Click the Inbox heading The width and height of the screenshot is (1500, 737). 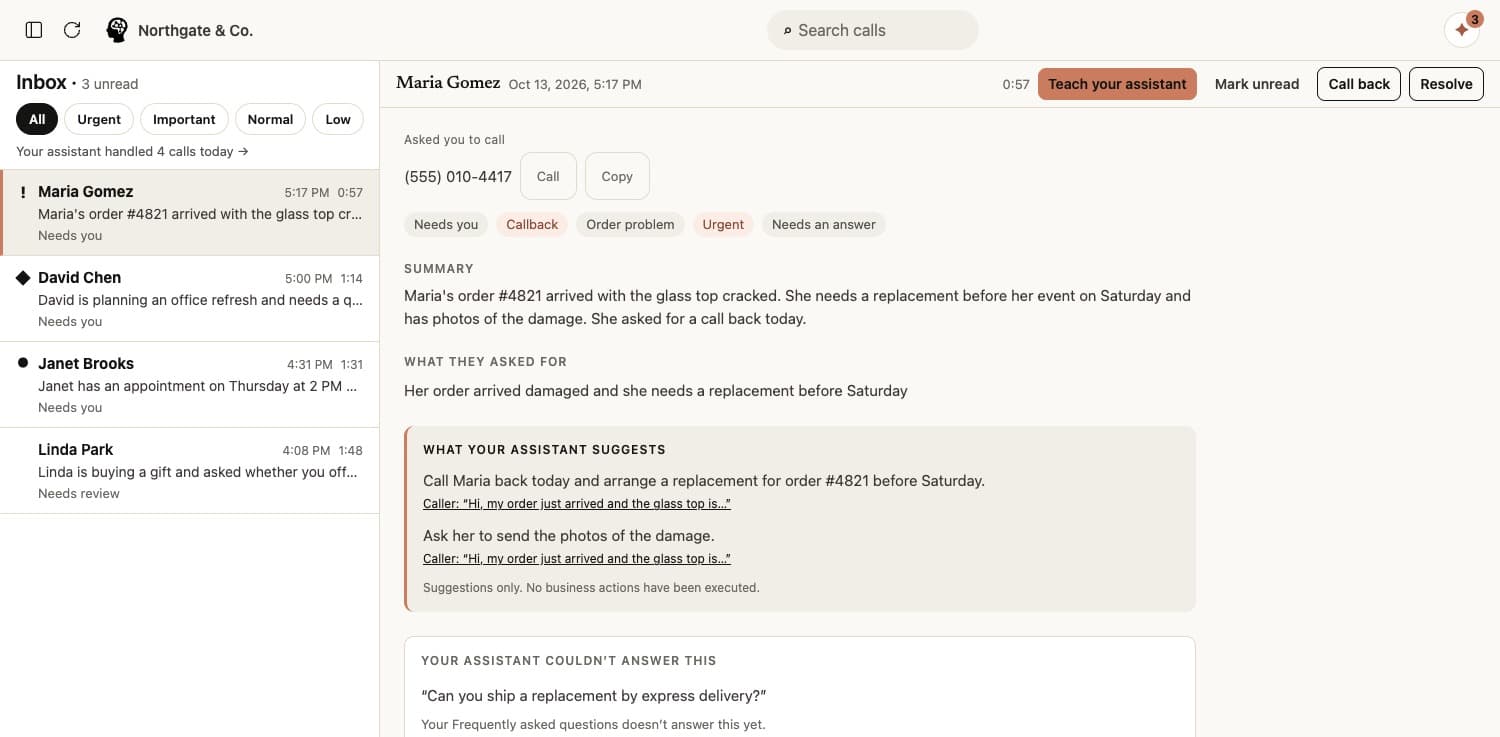(x=41, y=83)
